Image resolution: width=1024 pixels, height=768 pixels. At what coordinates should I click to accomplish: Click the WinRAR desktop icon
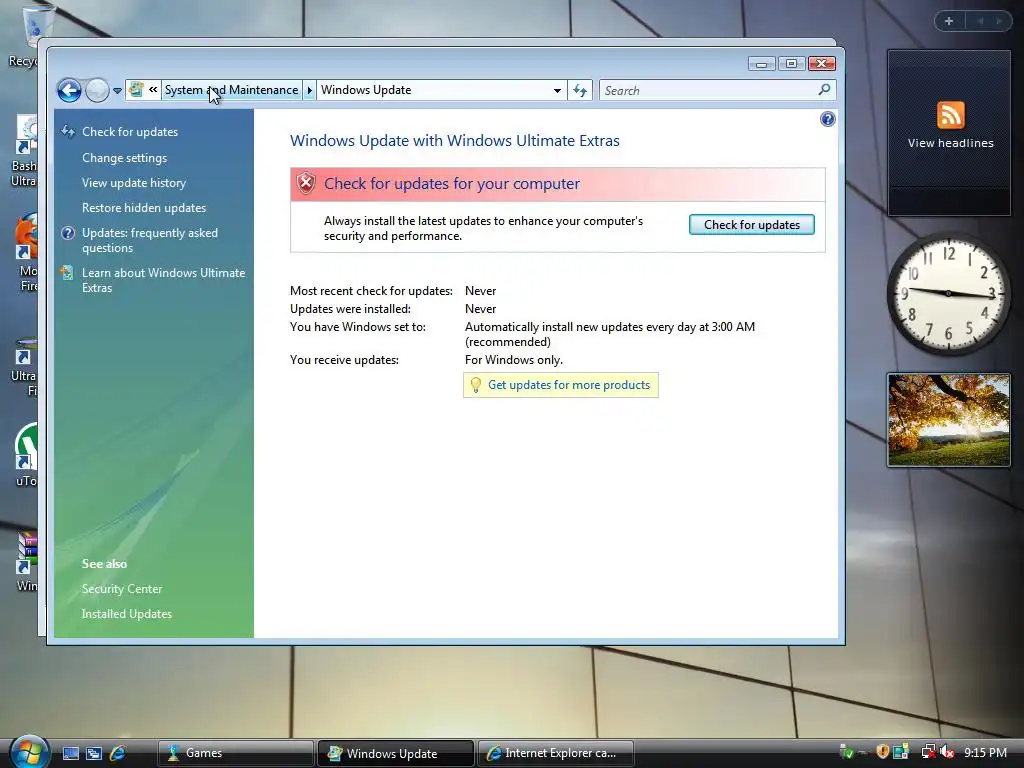point(26,562)
